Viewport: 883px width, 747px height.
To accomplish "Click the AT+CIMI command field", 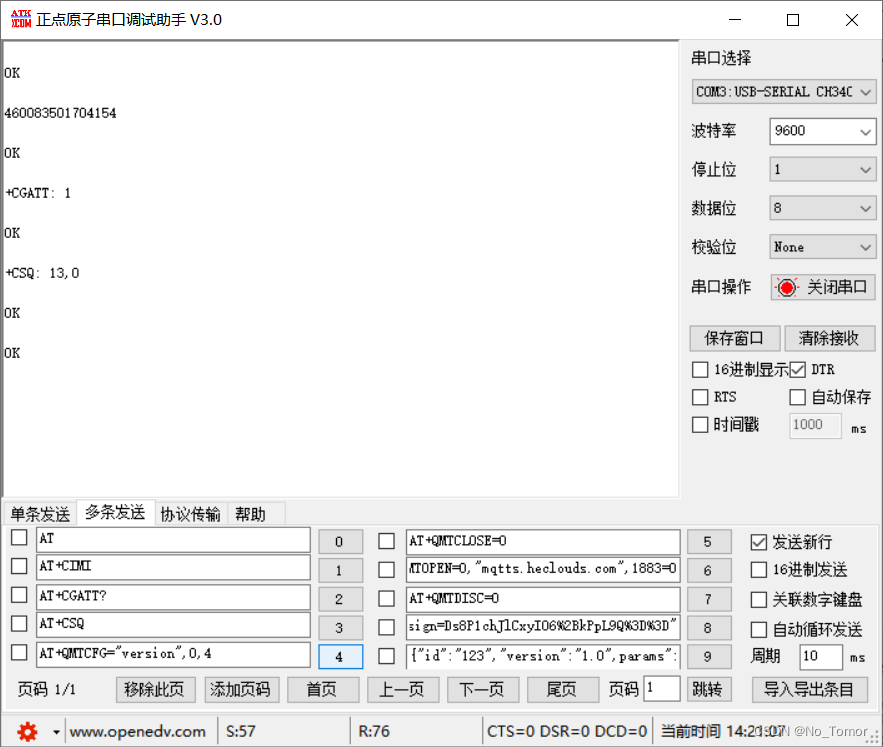I will pos(173,567).
